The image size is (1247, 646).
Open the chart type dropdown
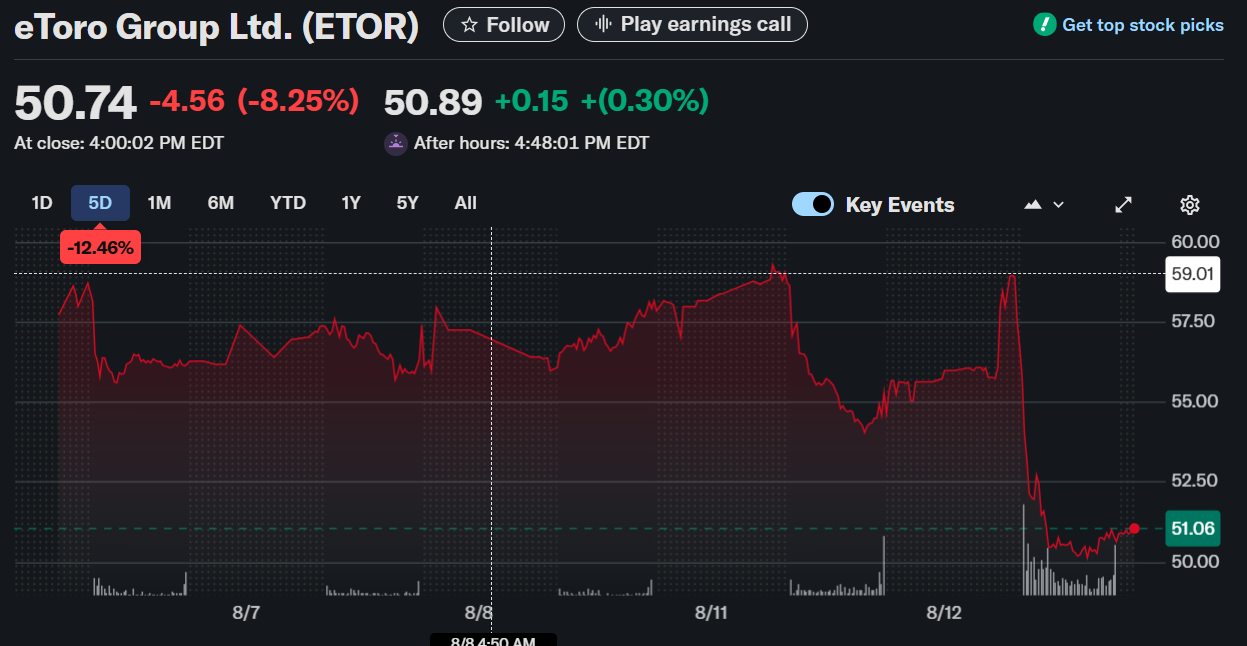(x=1044, y=205)
